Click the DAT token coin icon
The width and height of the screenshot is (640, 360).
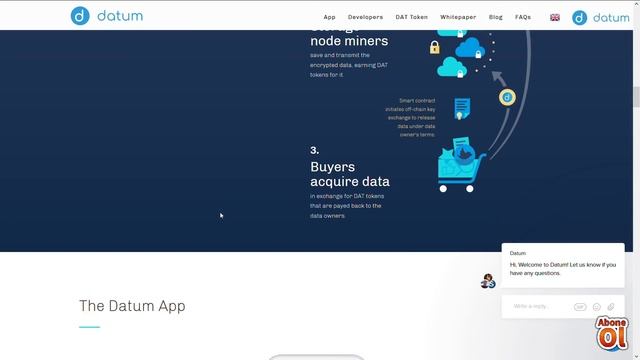pos(507,98)
